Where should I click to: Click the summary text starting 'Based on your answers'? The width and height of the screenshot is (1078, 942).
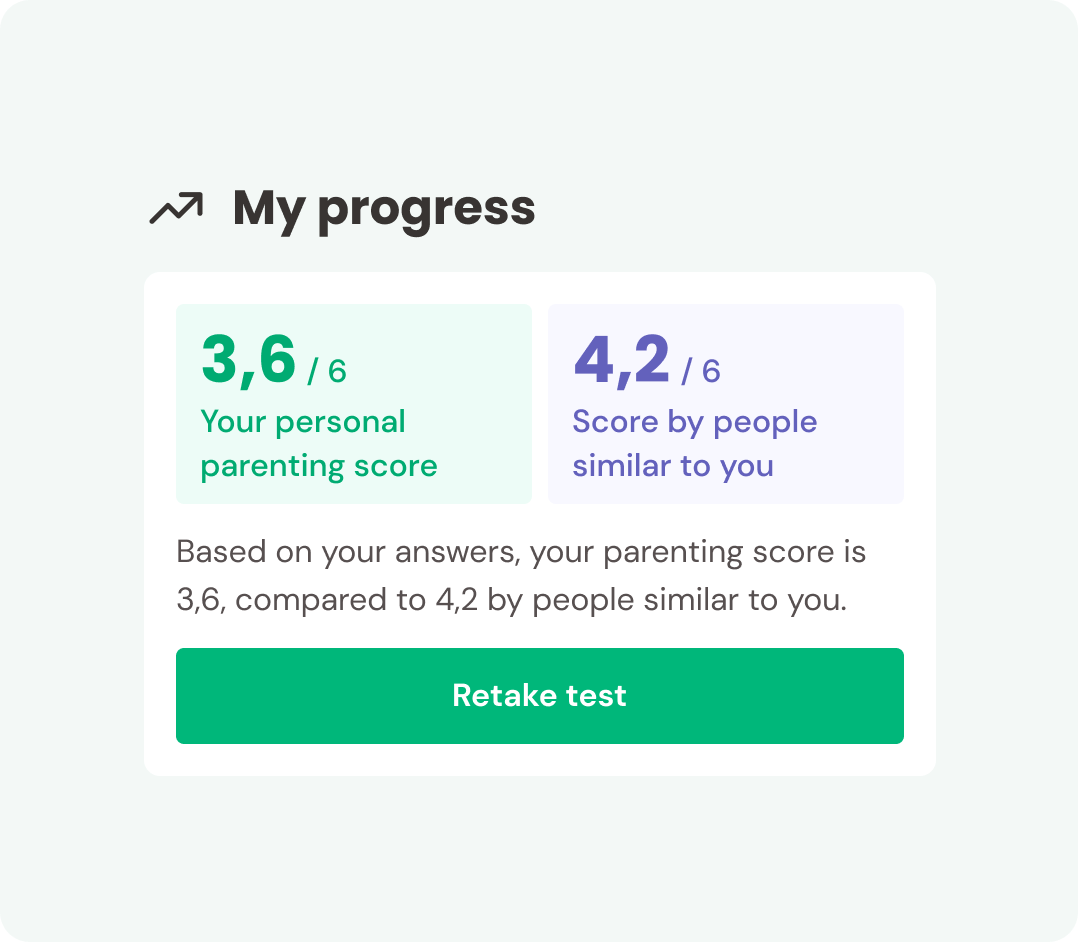coord(521,576)
